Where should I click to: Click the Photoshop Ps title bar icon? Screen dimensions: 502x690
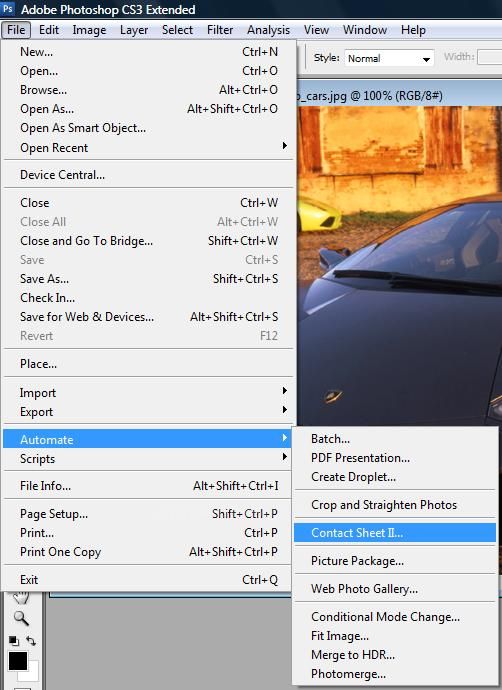coord(8,8)
